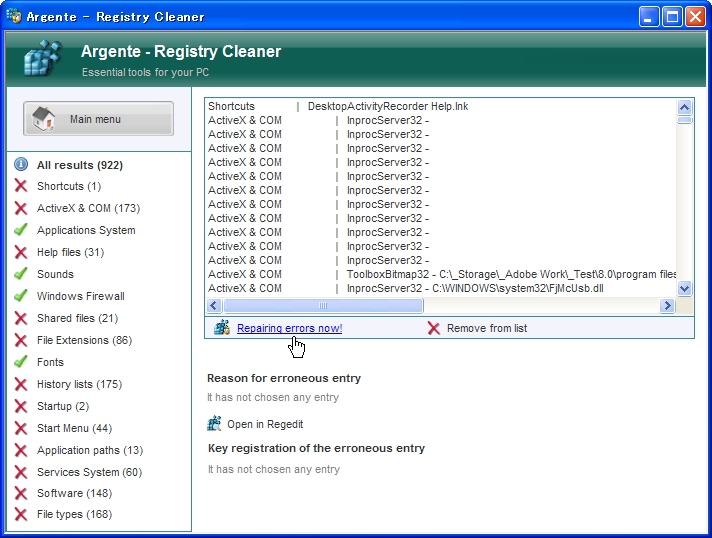Click the red X icon beside Startup (2)
This screenshot has height=538, width=712.
[x=21, y=406]
